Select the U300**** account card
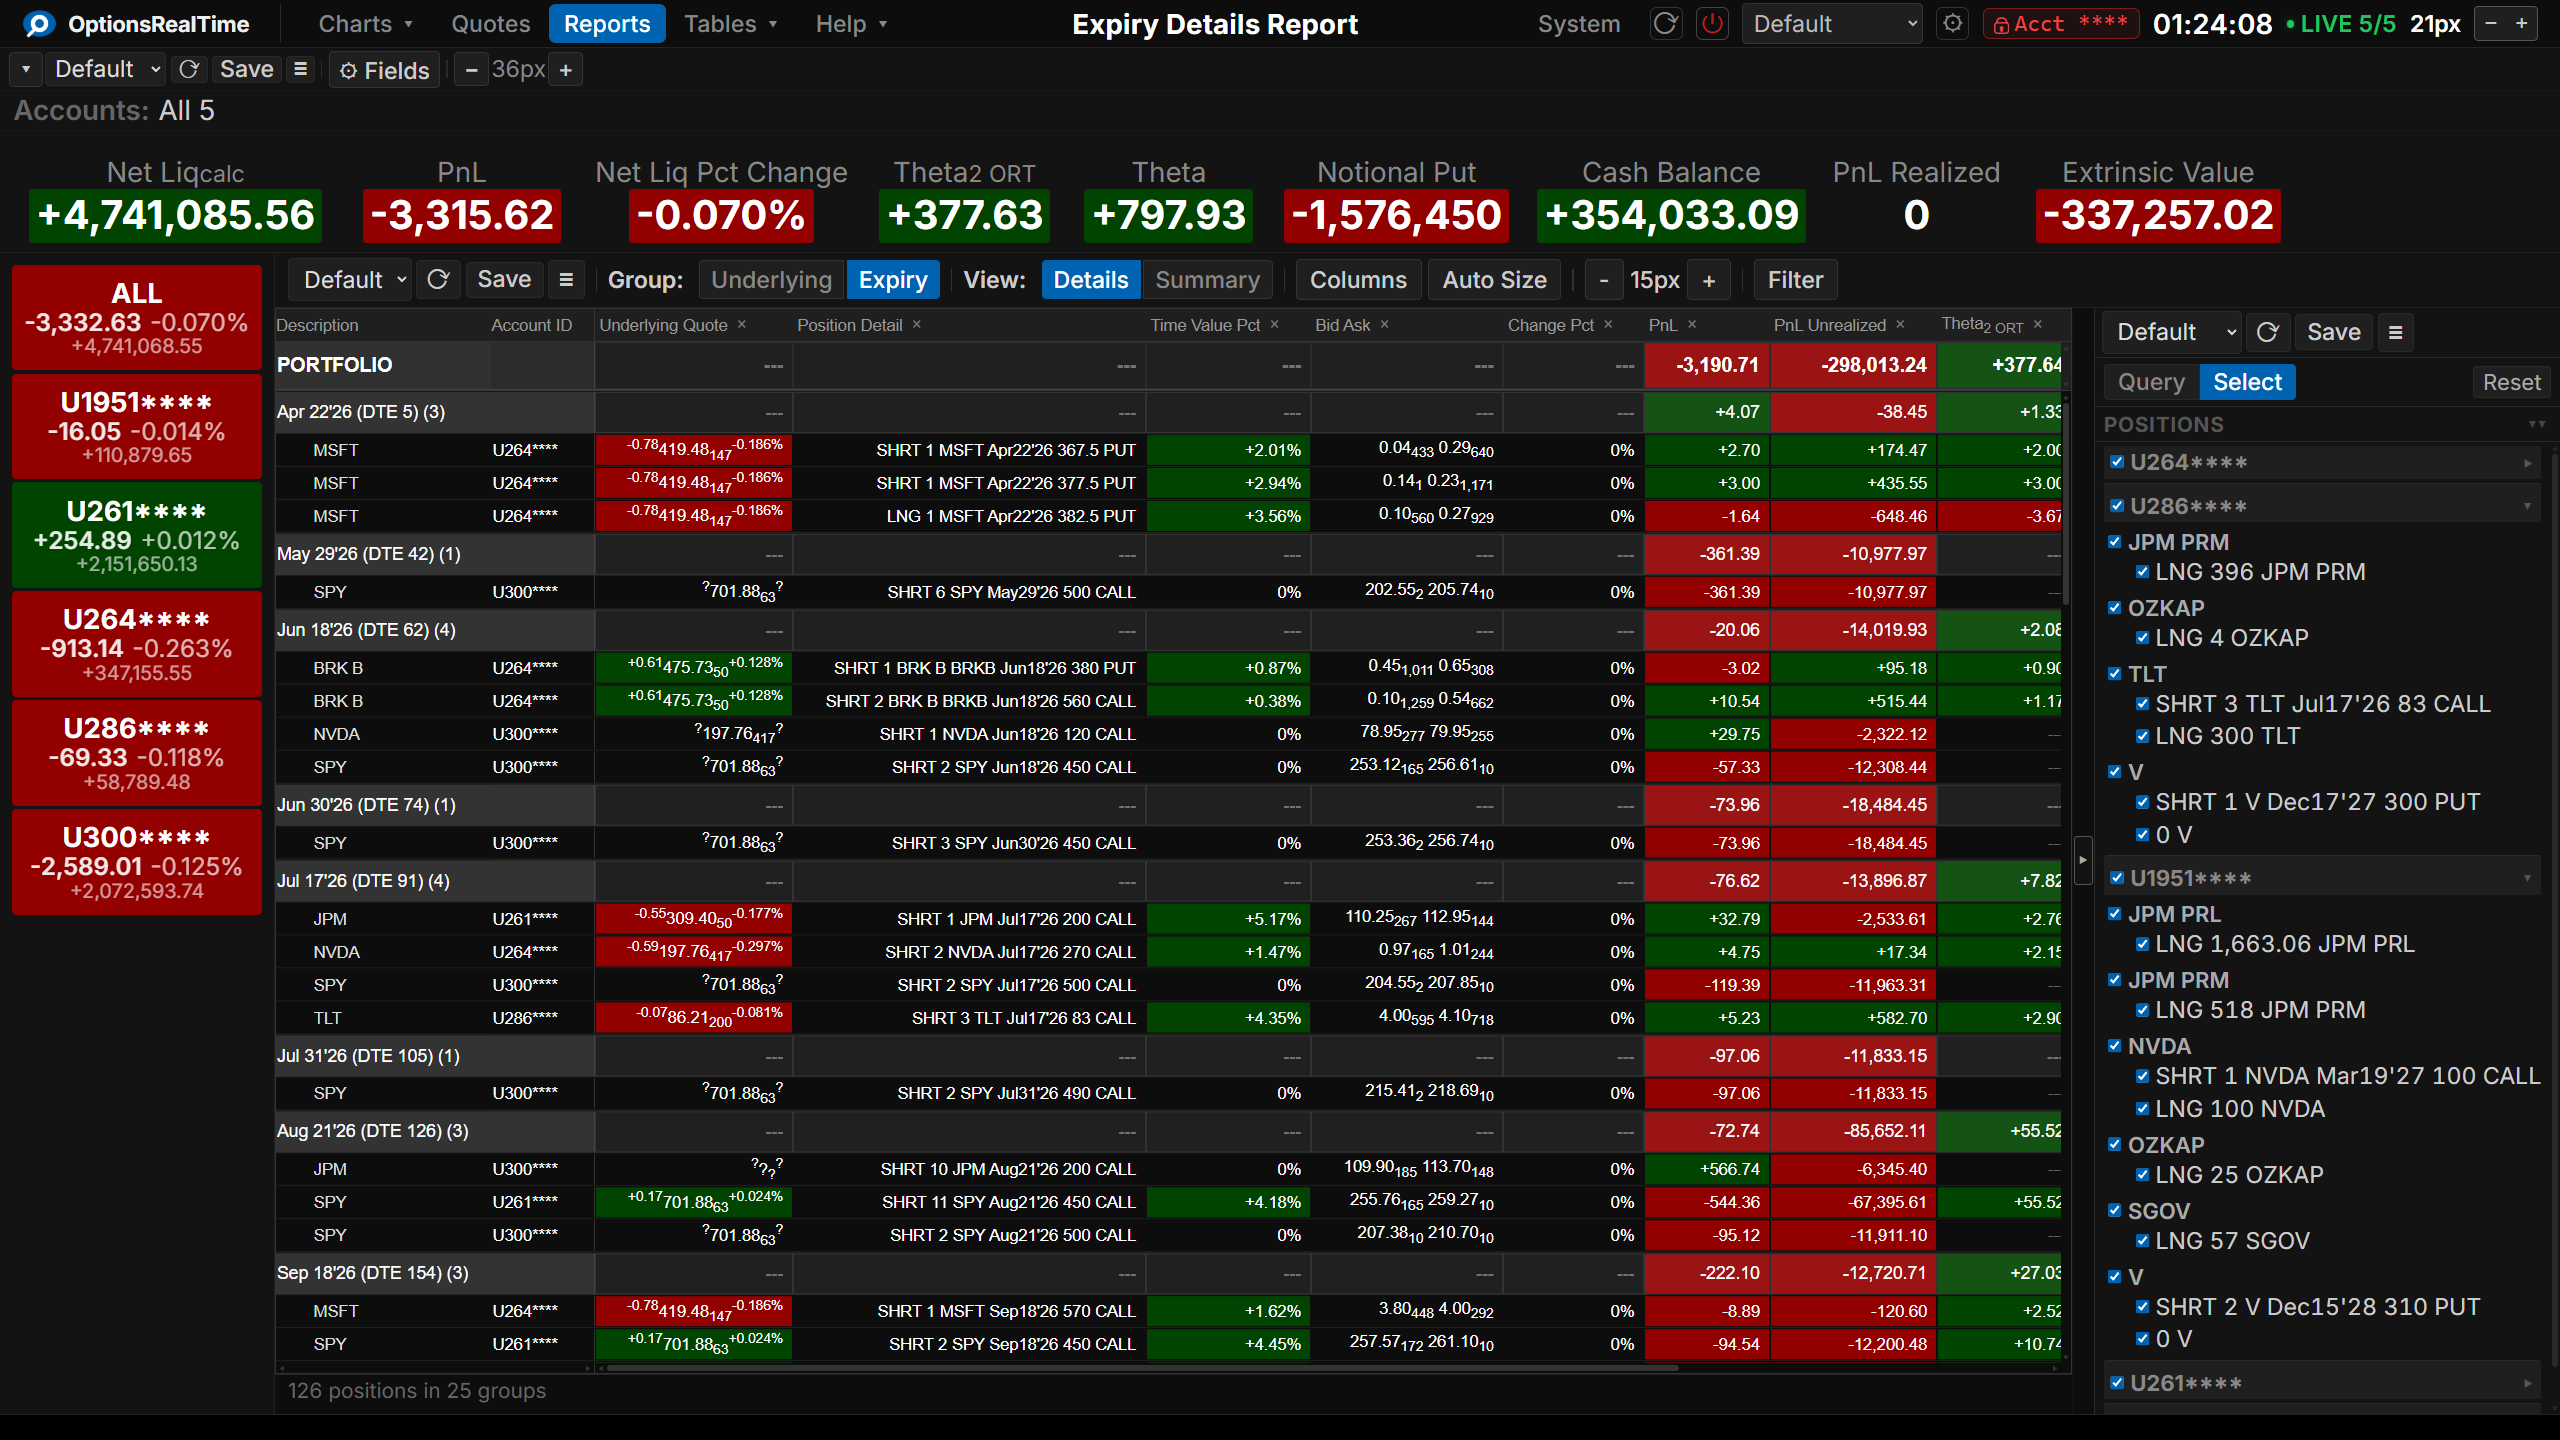Image resolution: width=2560 pixels, height=1440 pixels. [x=137, y=862]
